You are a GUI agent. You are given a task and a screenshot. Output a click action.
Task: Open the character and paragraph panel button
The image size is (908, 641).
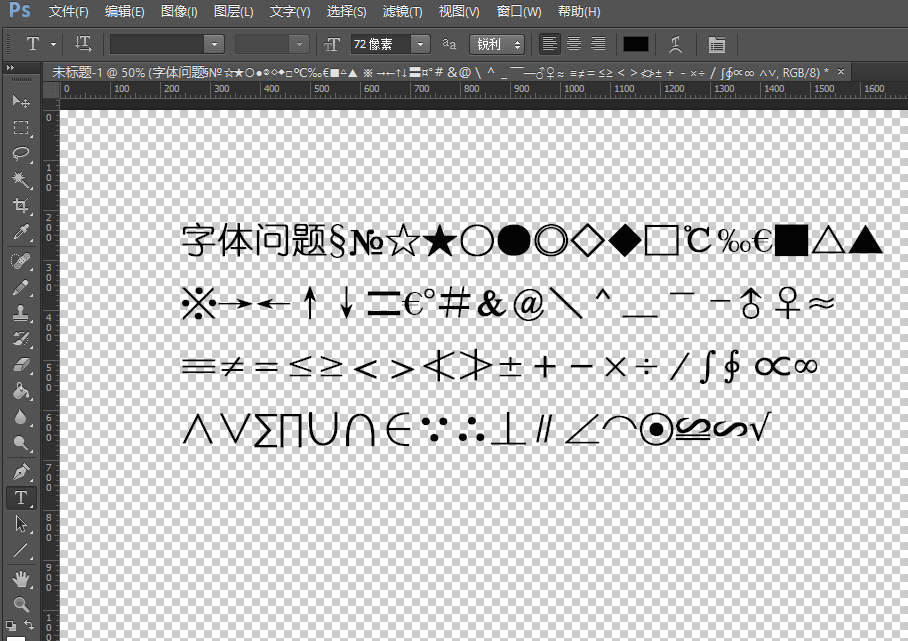pos(716,44)
